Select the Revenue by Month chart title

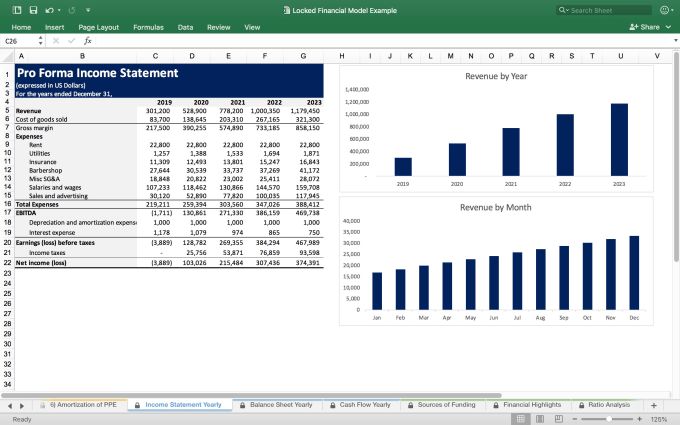(496, 207)
